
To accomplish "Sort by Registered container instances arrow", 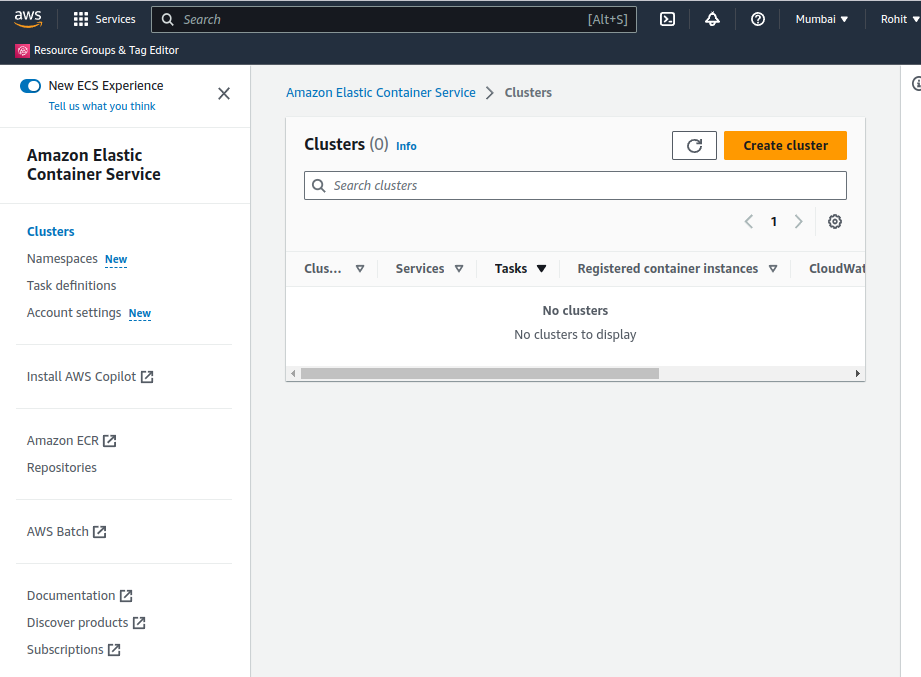I will [x=773, y=268].
